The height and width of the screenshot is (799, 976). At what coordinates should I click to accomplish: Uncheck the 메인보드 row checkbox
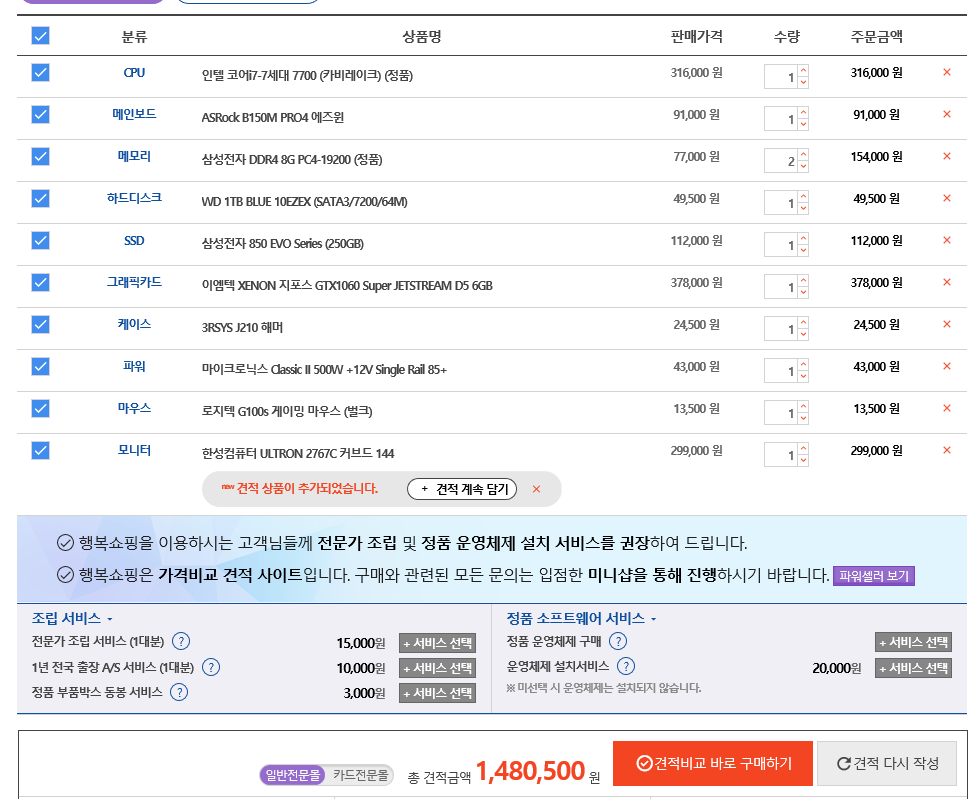coord(40,114)
